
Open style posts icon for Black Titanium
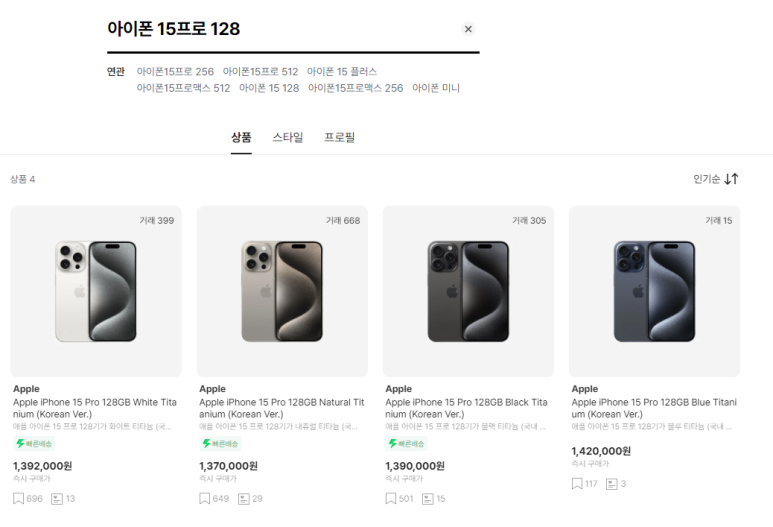(x=428, y=498)
